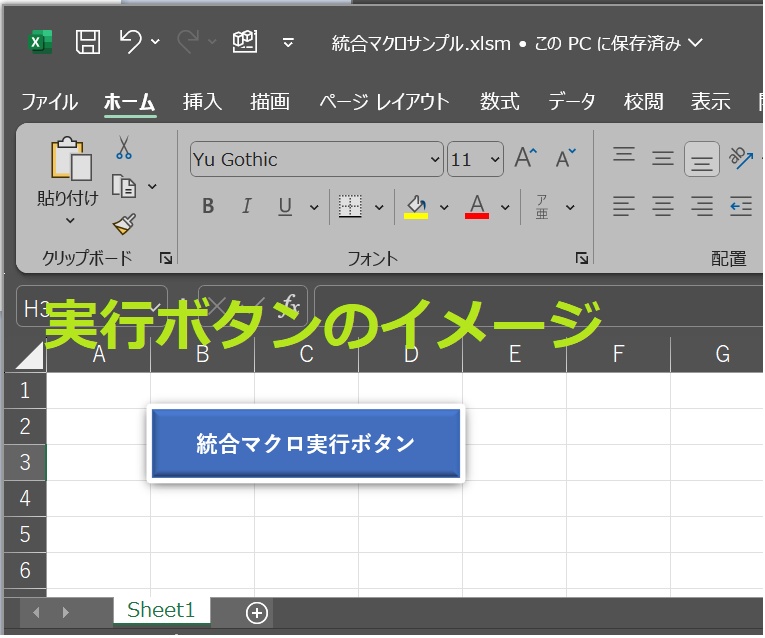
Task: Open the ページ レイアウト tab
Action: (384, 102)
